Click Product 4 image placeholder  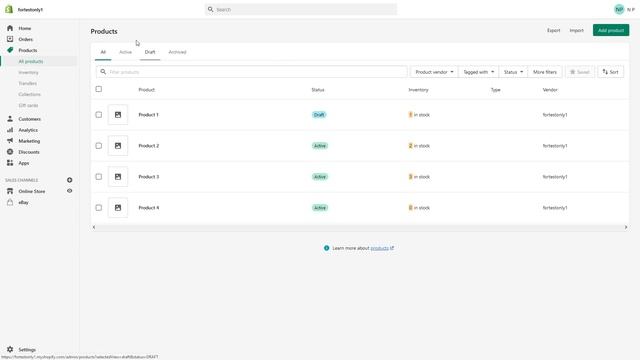(x=118, y=208)
